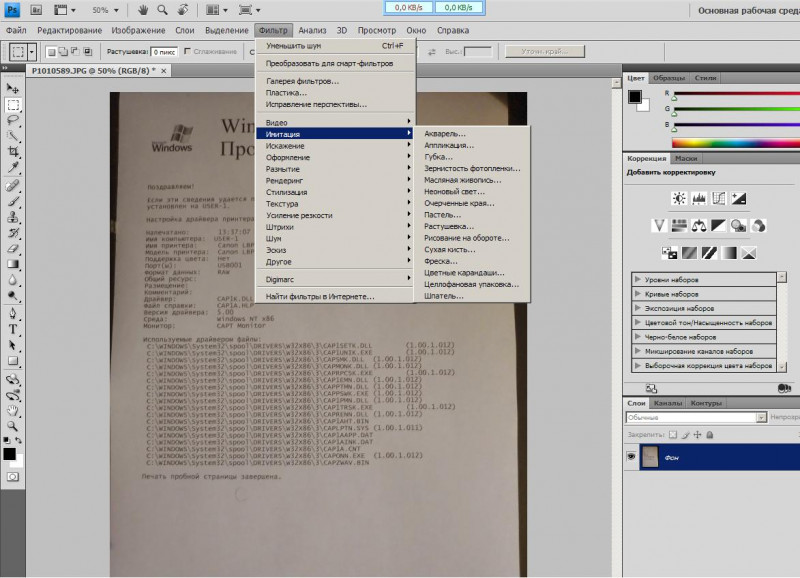Select the Zoom tool in the left toolbox
The image size is (800, 578).
(13, 426)
